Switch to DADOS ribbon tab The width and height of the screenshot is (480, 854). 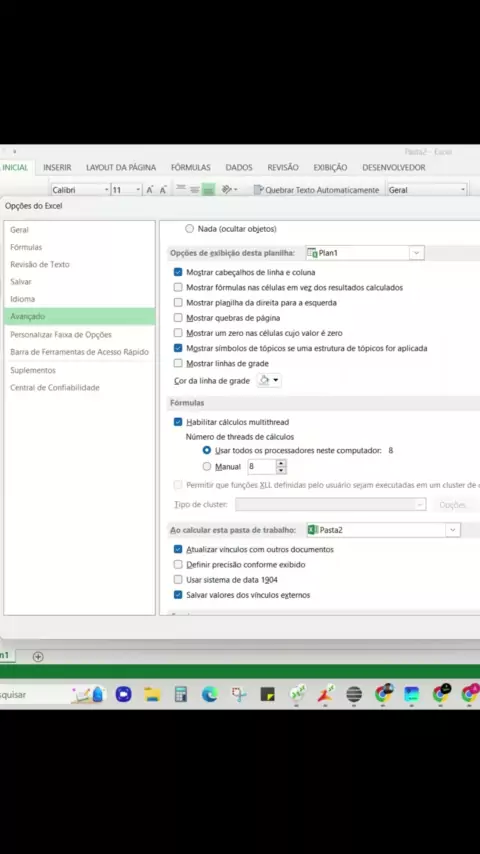click(239, 168)
